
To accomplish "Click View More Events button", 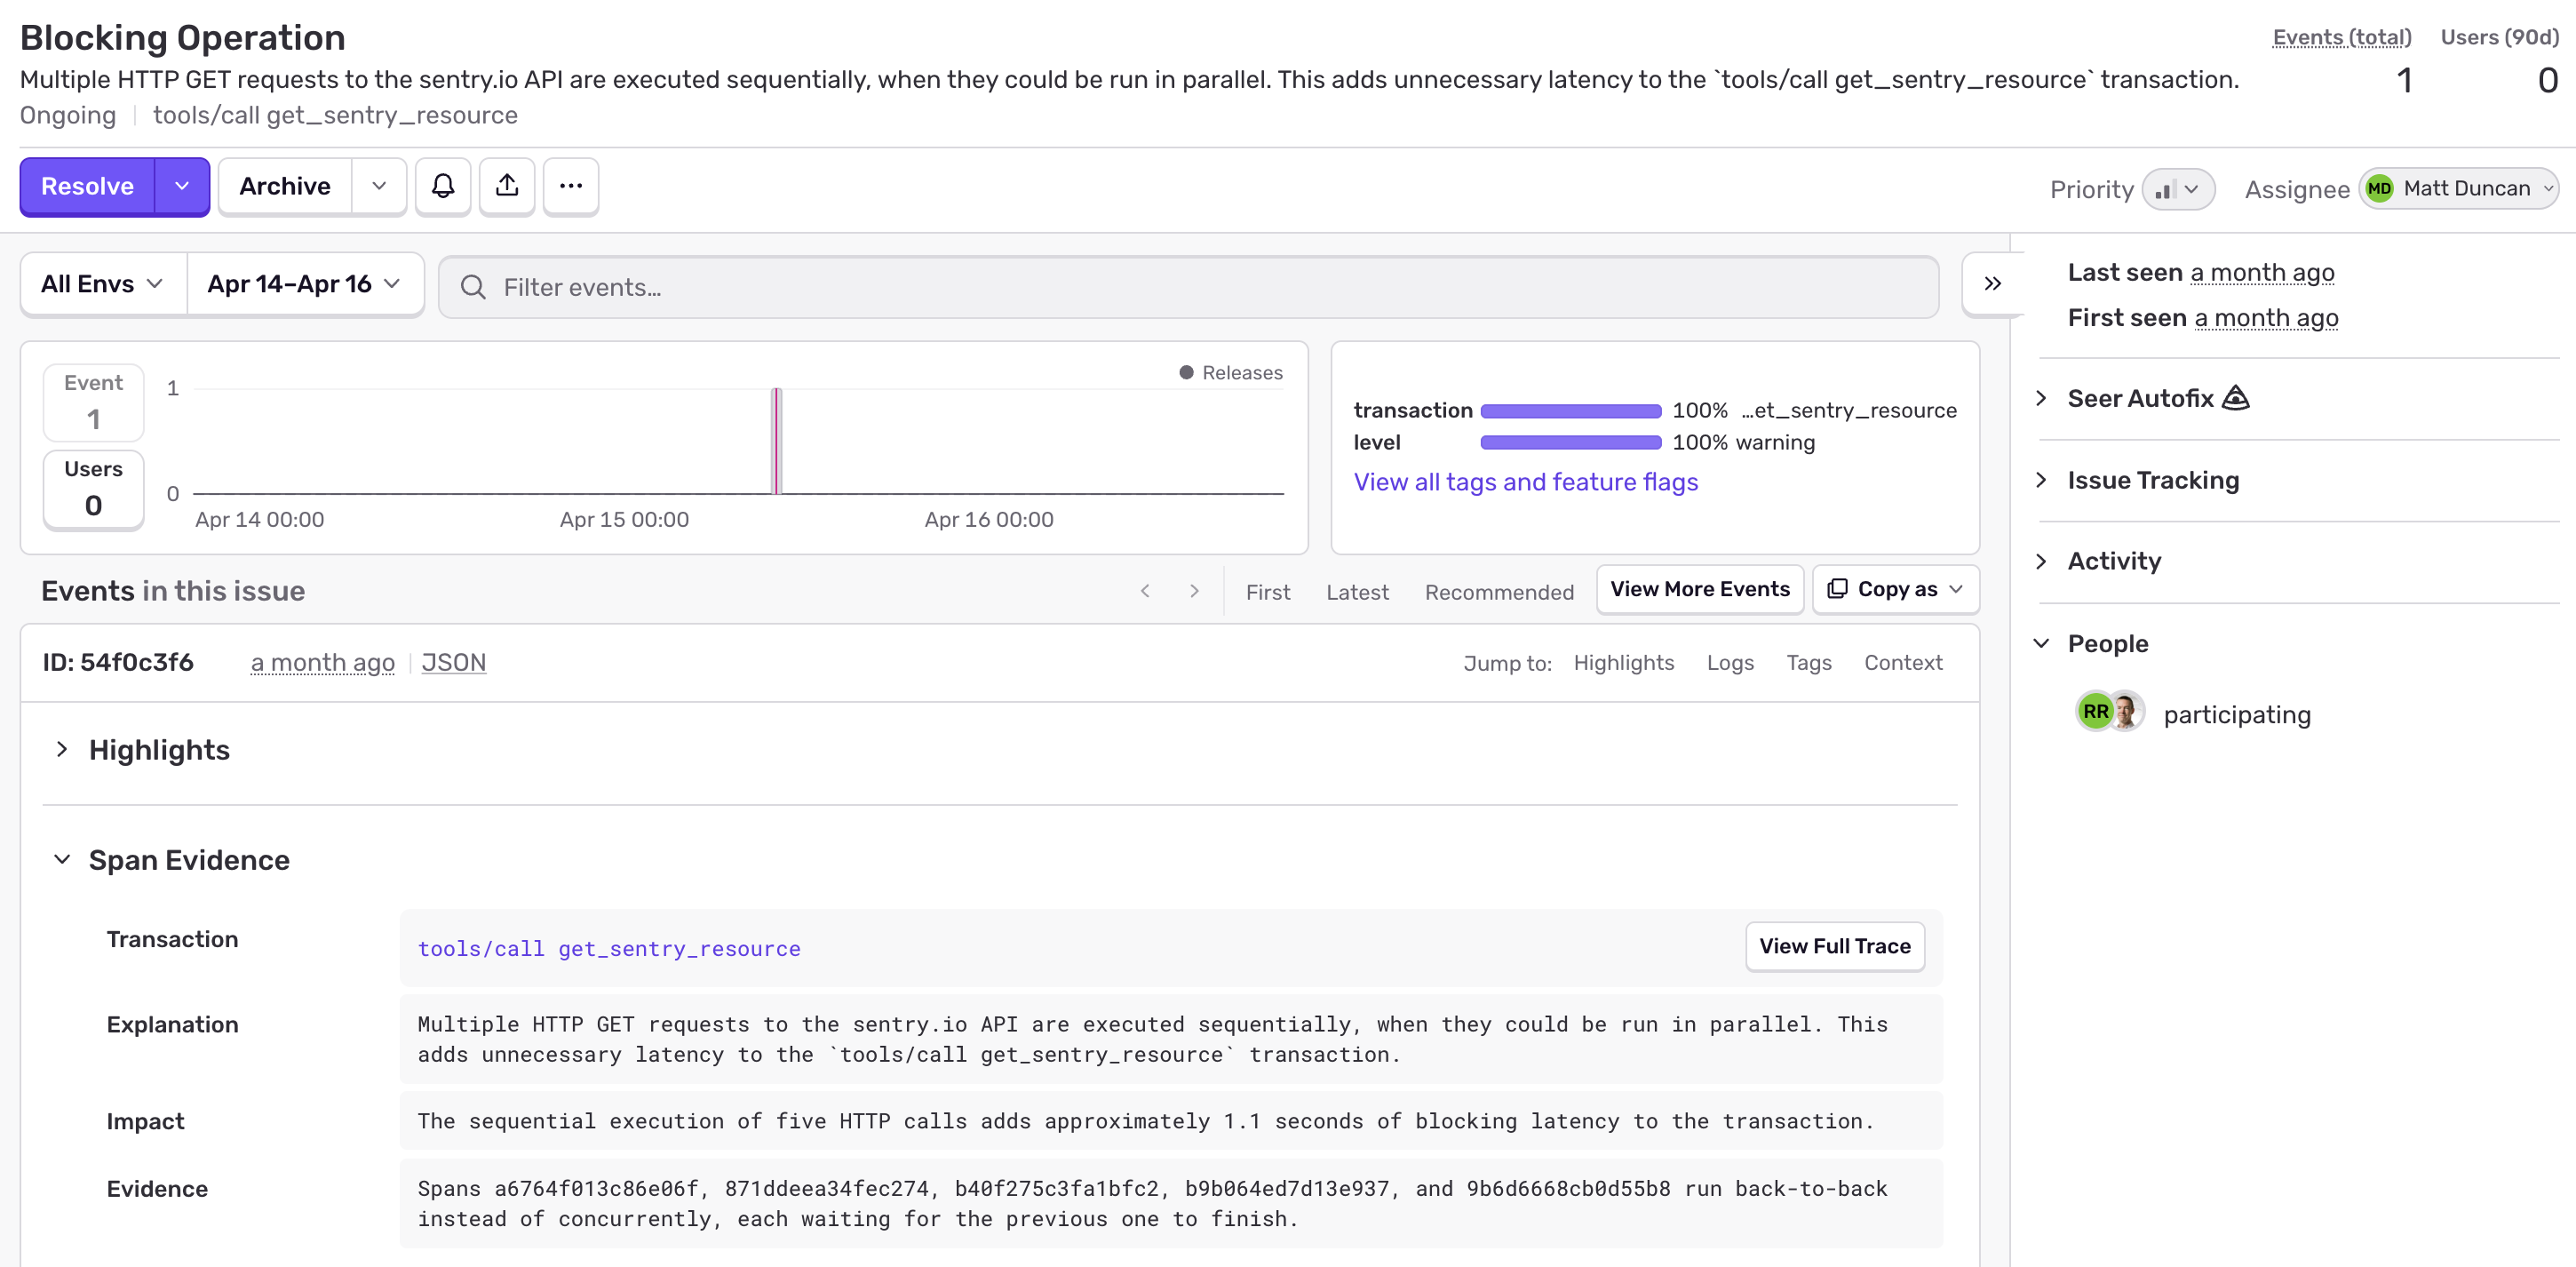I will point(1700,589).
